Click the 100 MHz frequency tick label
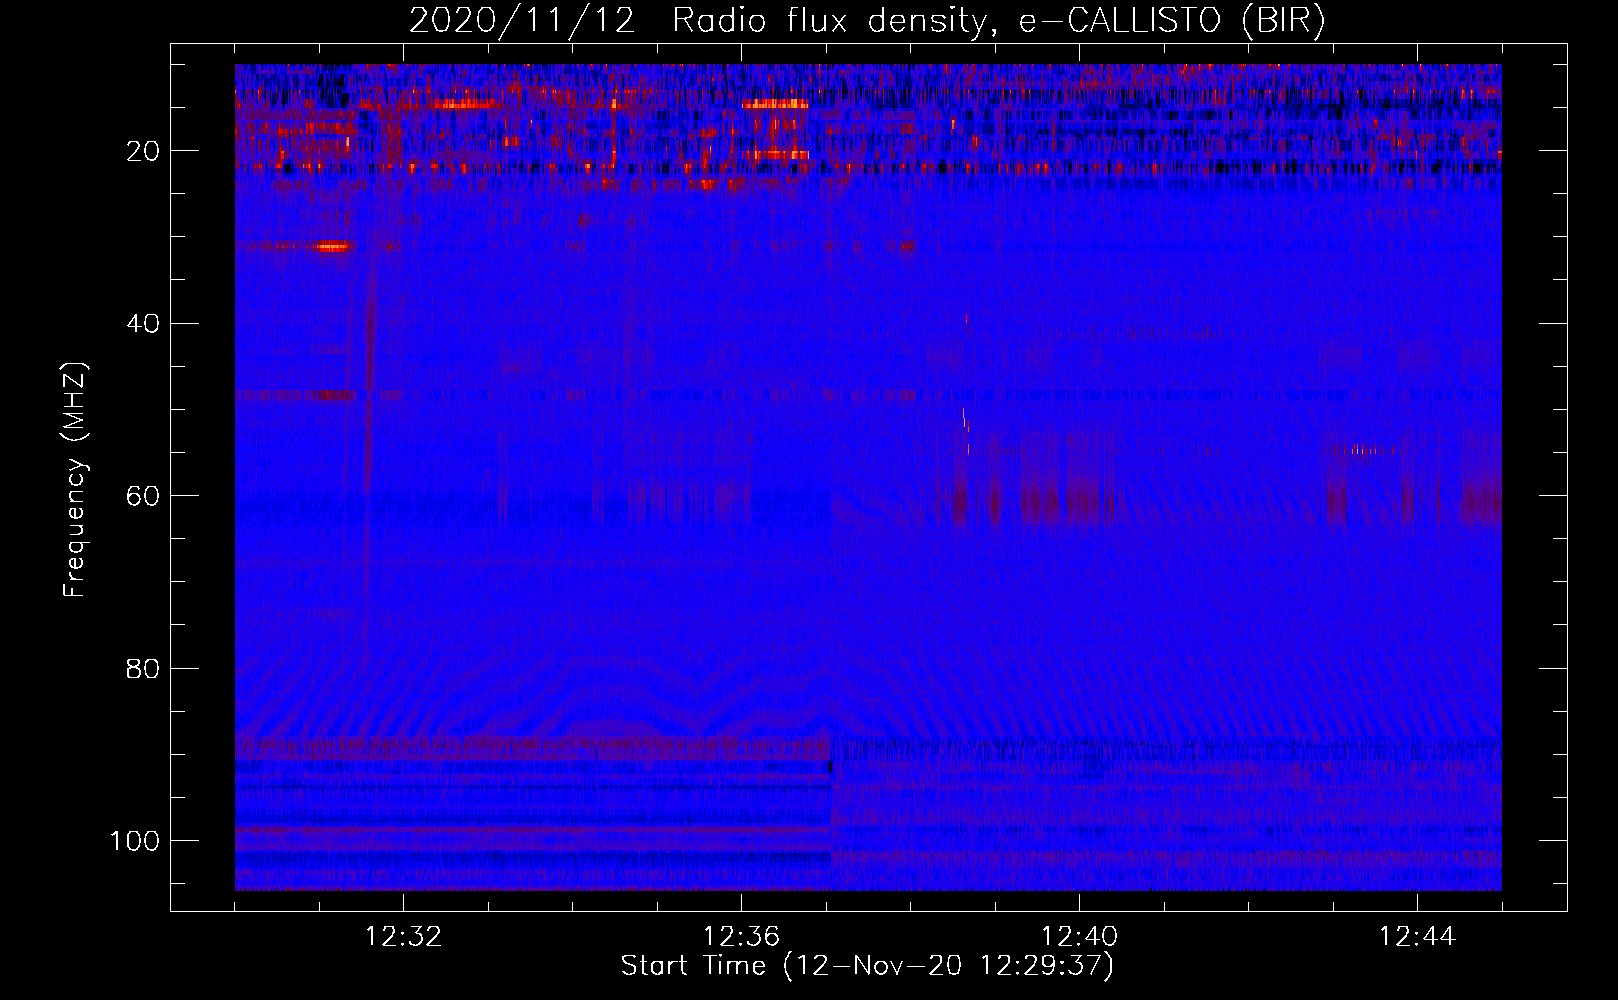 pyautogui.click(x=135, y=841)
